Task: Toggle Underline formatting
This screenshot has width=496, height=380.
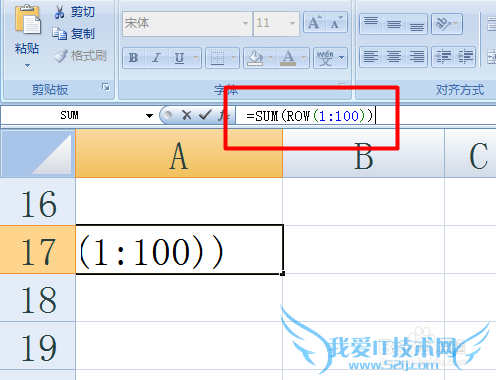Action: coord(179,58)
